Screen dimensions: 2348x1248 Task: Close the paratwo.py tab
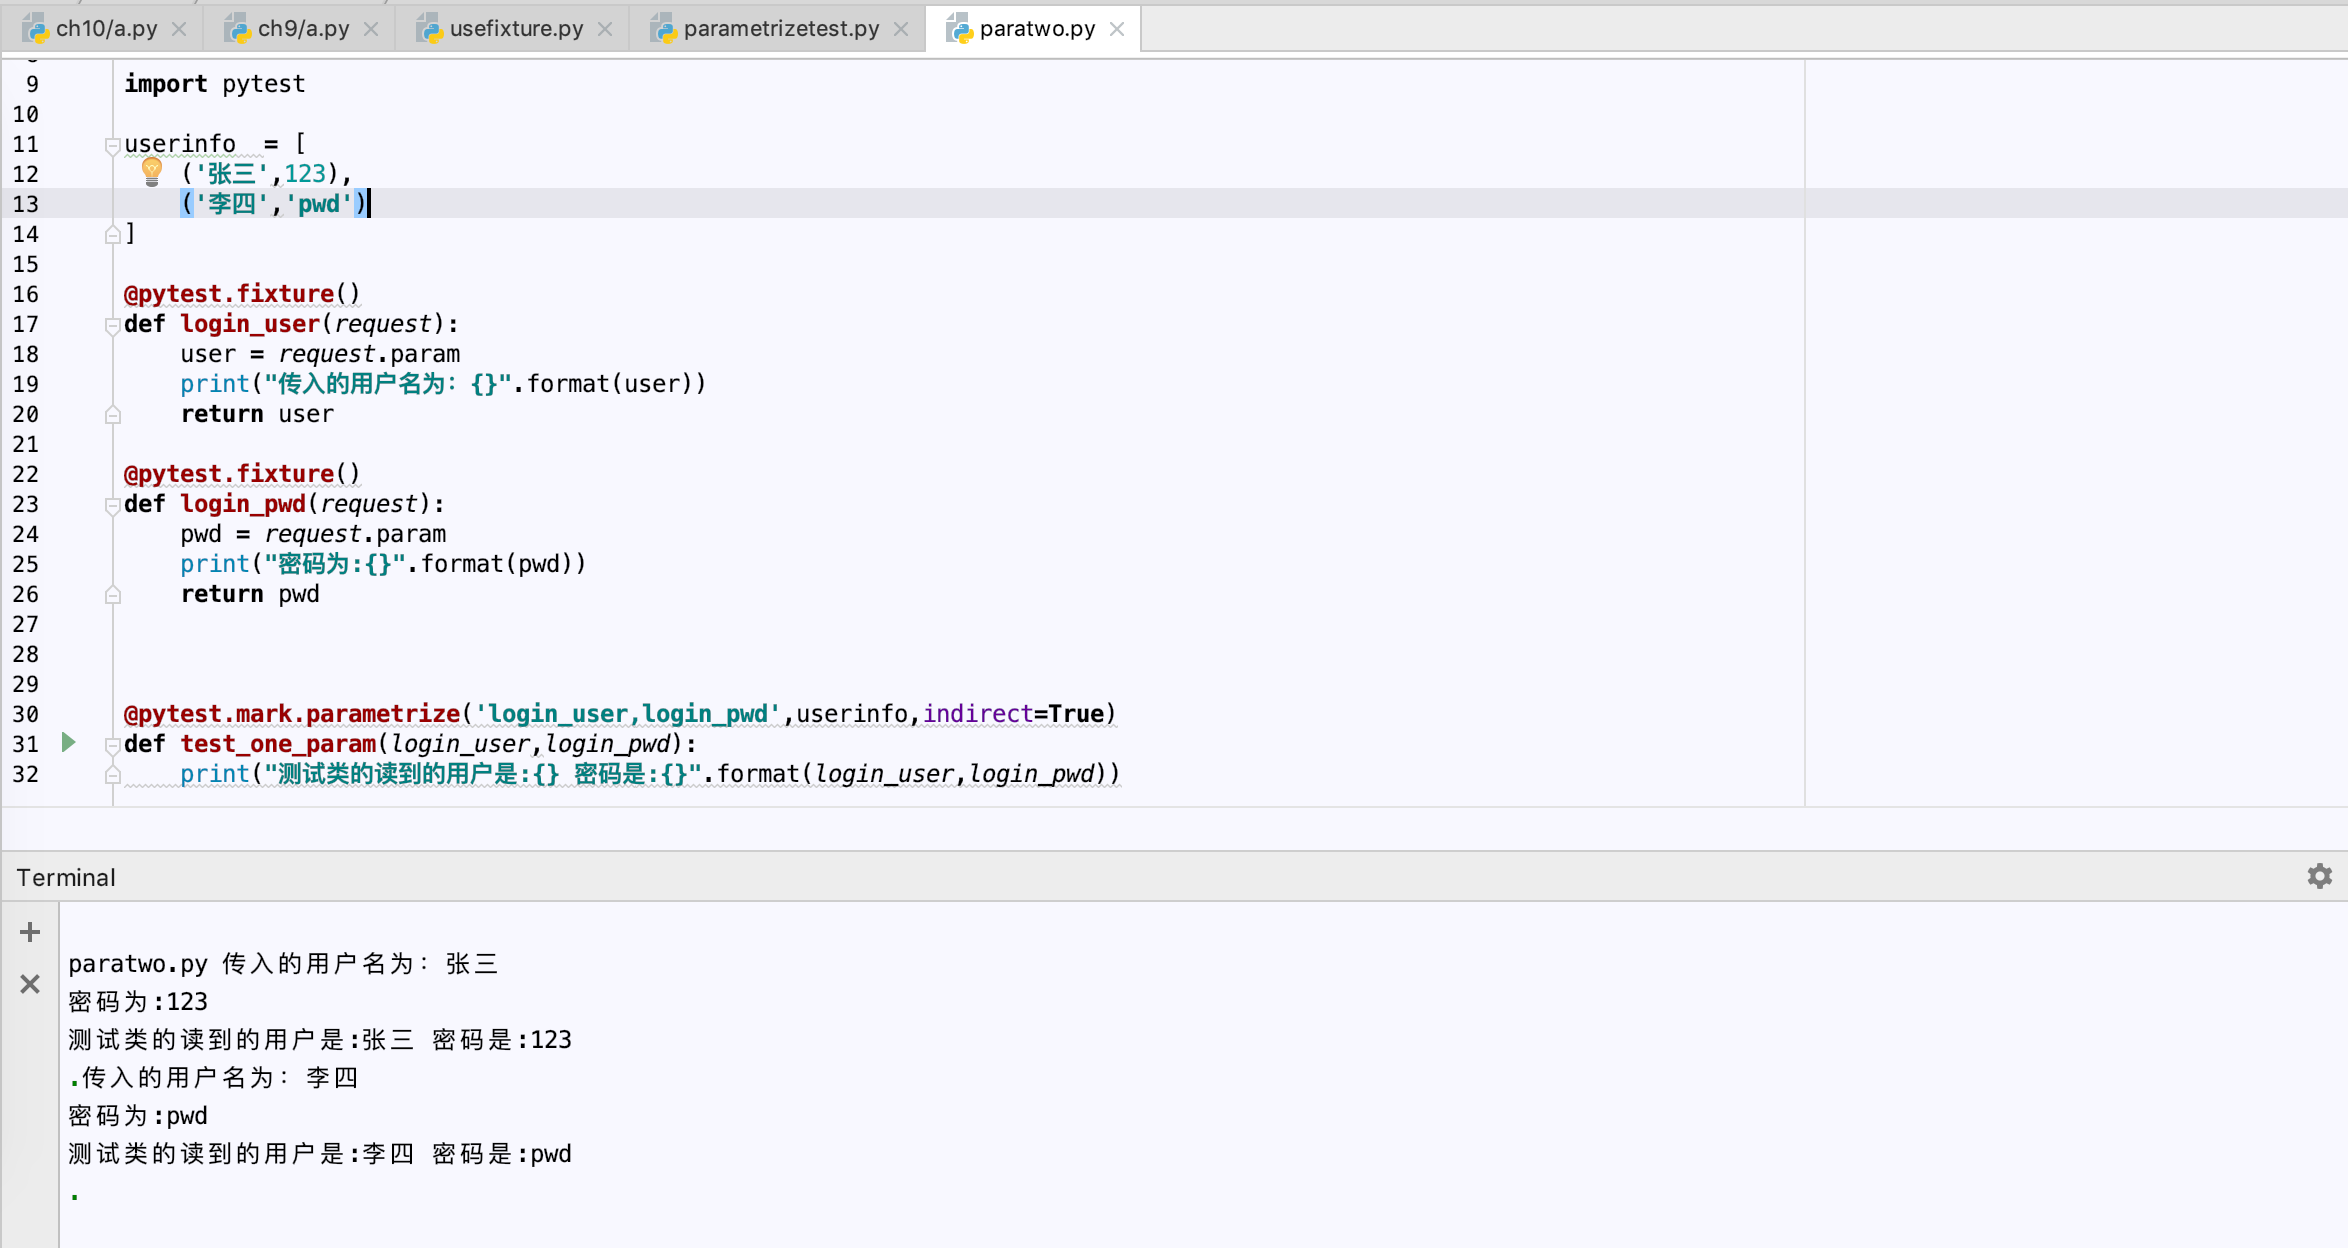coord(1117,29)
